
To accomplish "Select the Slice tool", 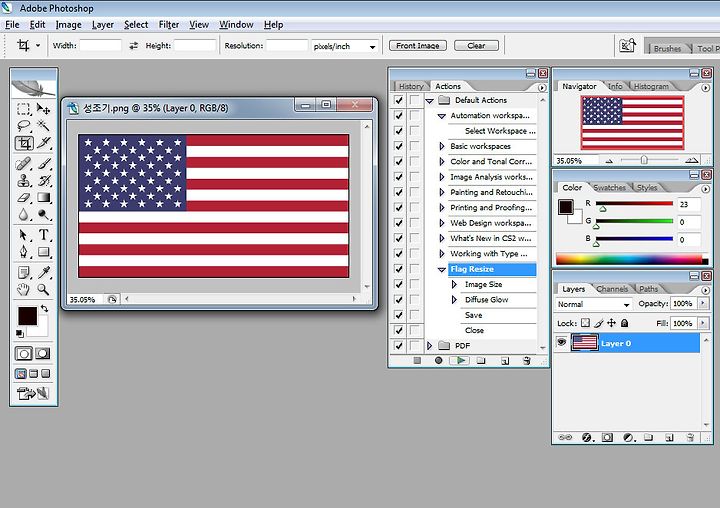I will [44, 143].
